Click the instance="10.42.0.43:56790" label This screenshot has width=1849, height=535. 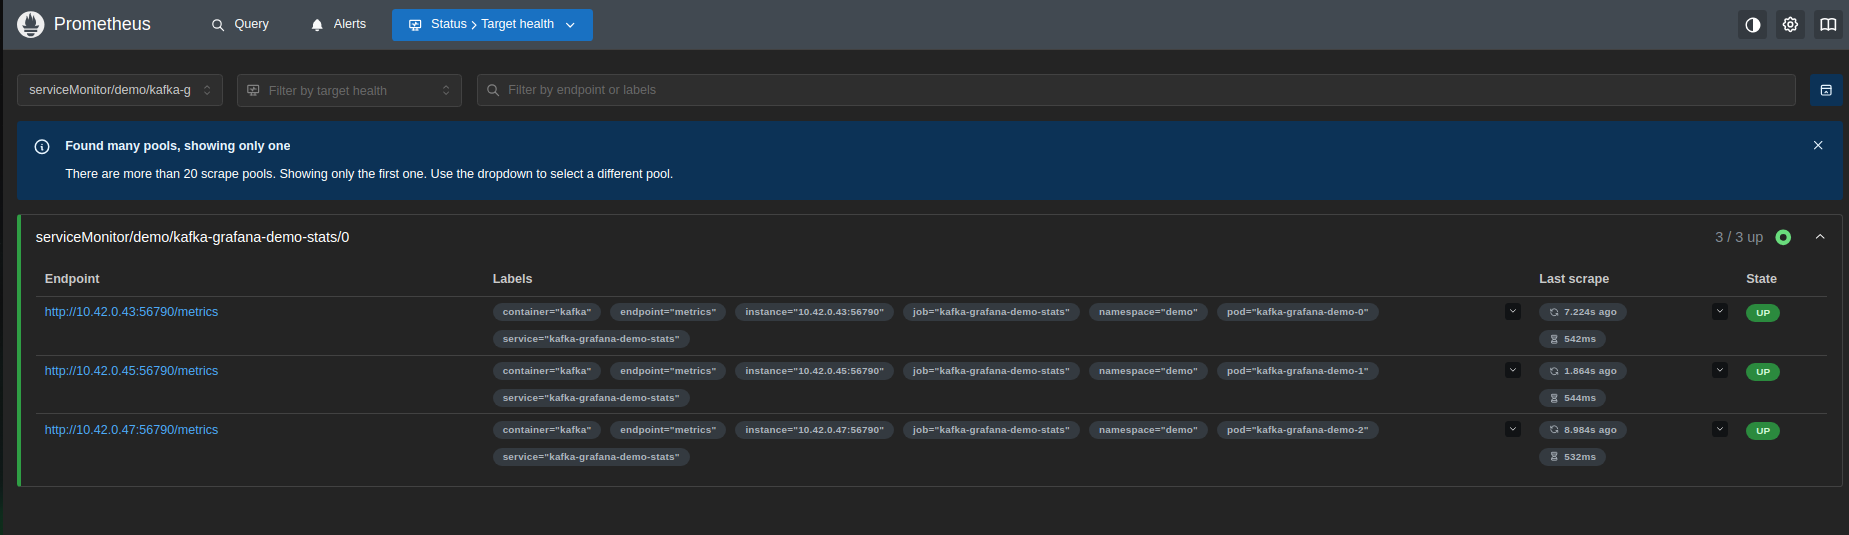pos(814,312)
